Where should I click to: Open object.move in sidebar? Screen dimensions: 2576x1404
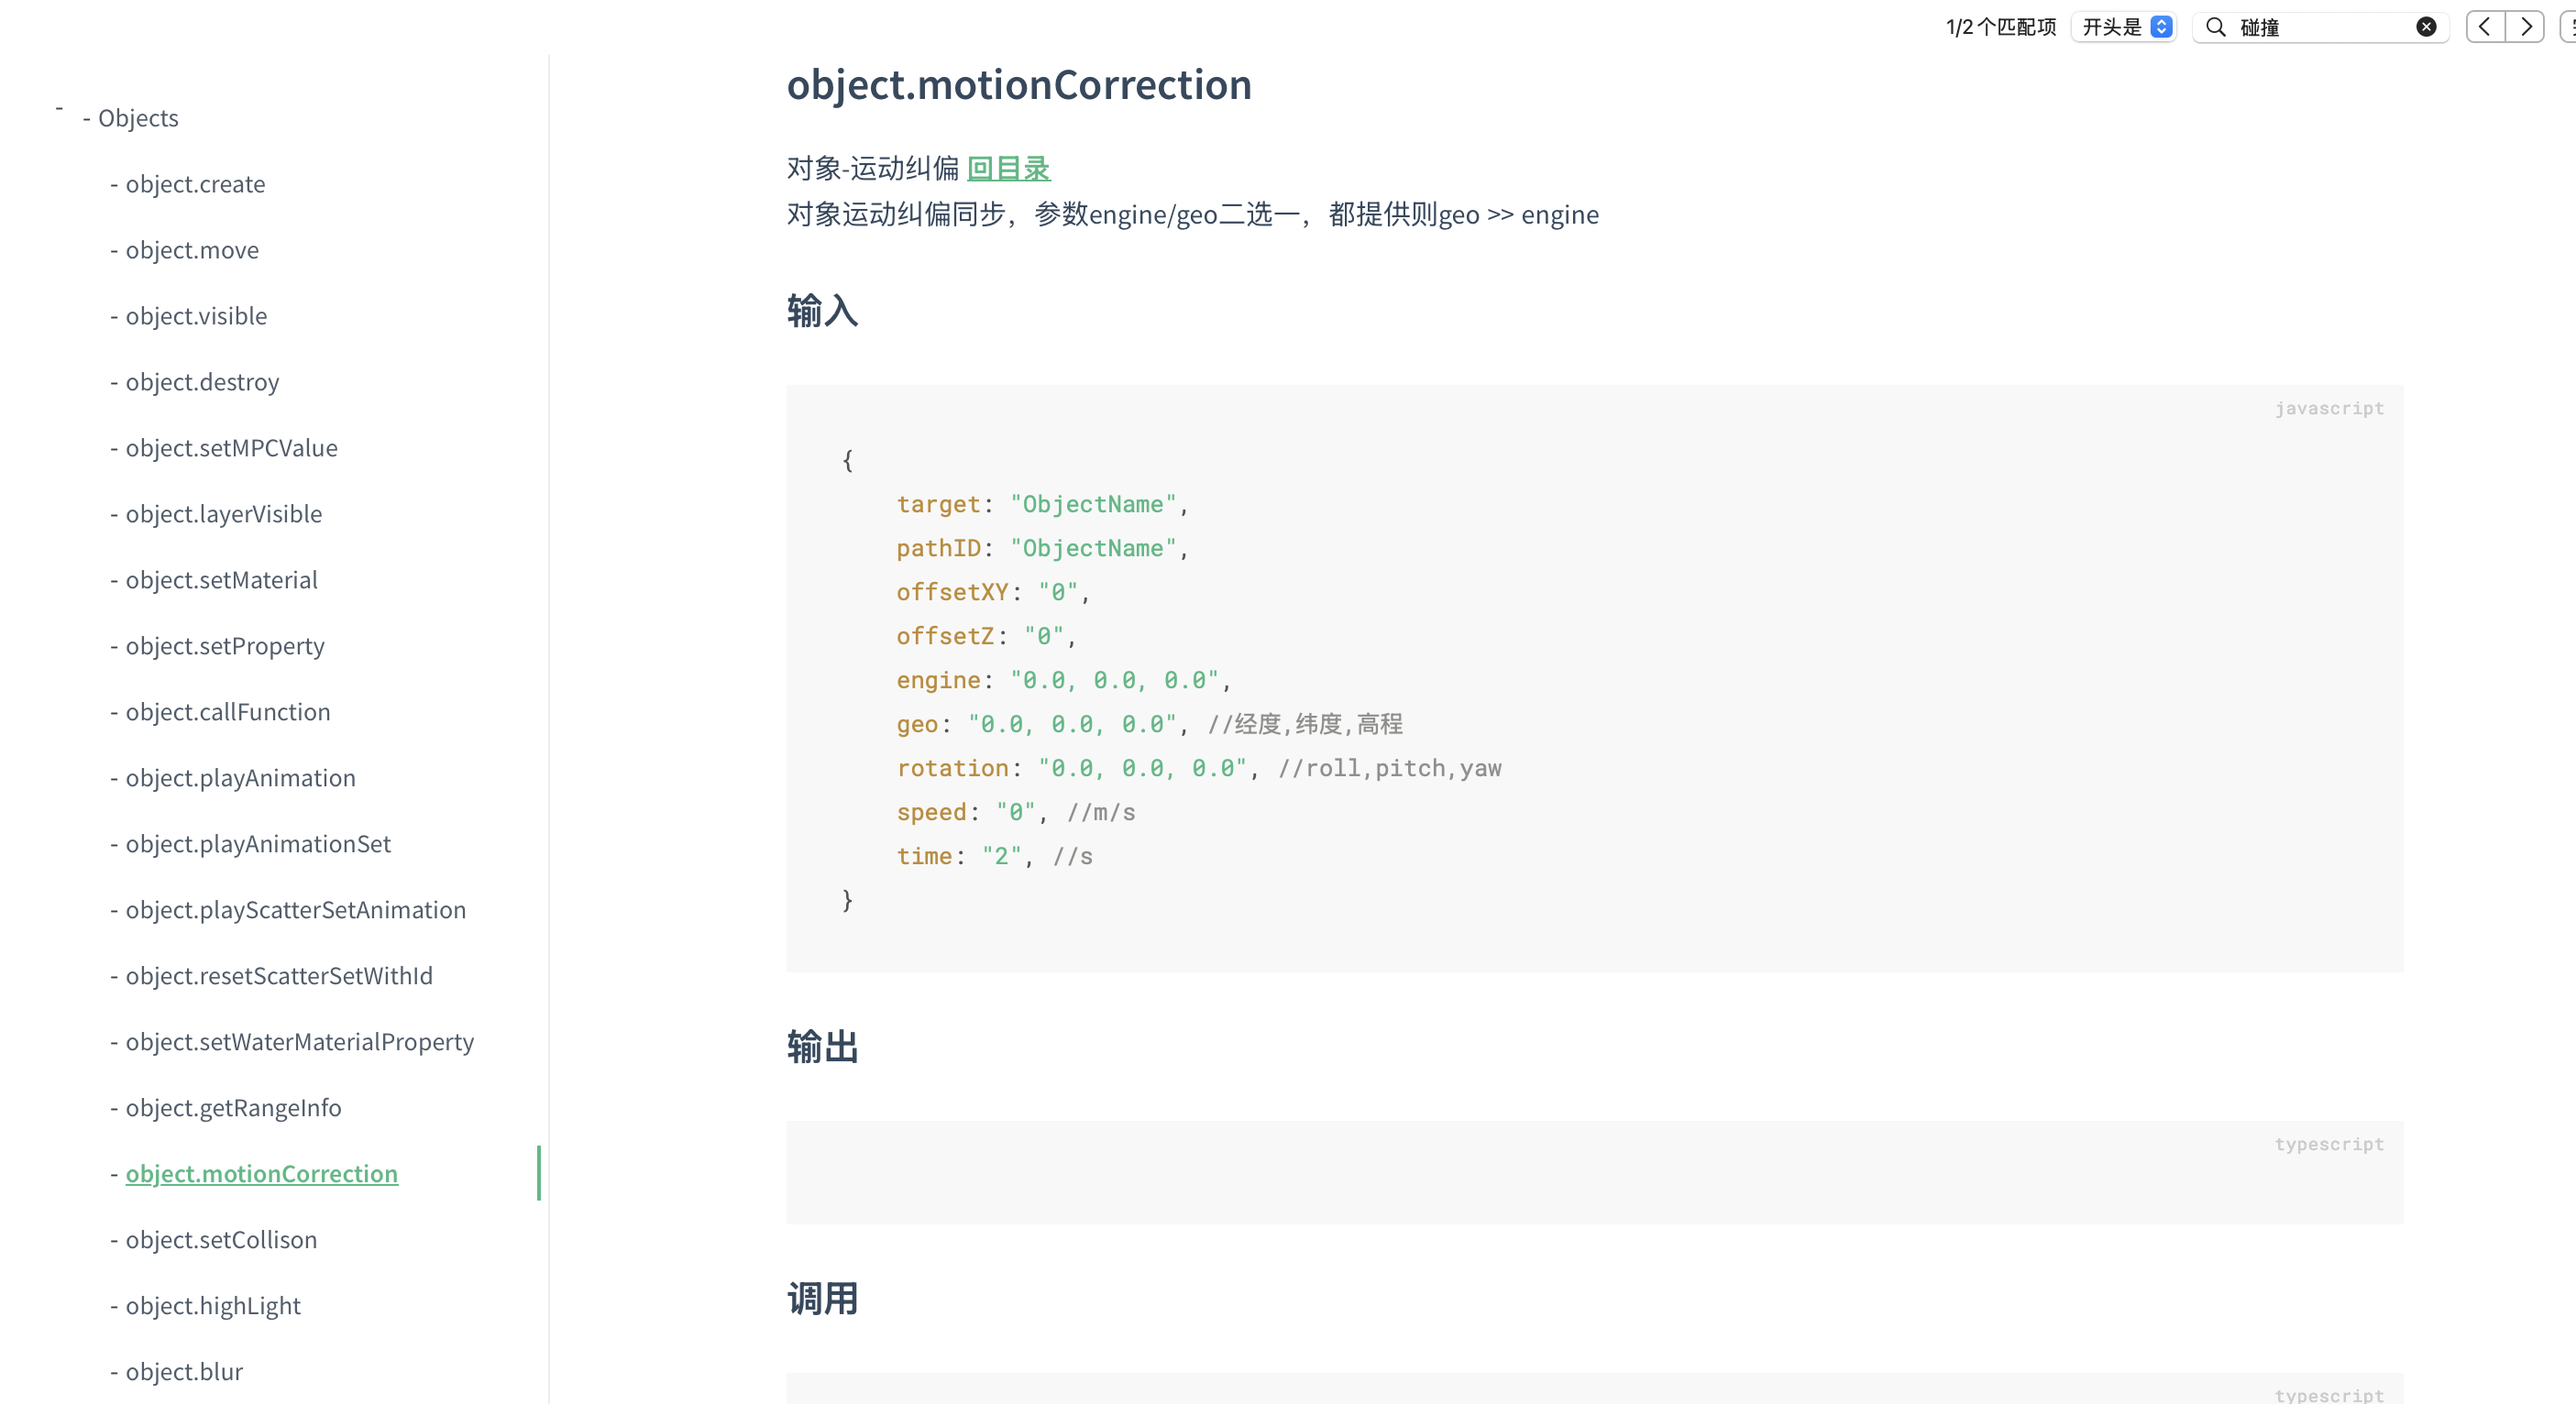click(x=192, y=250)
